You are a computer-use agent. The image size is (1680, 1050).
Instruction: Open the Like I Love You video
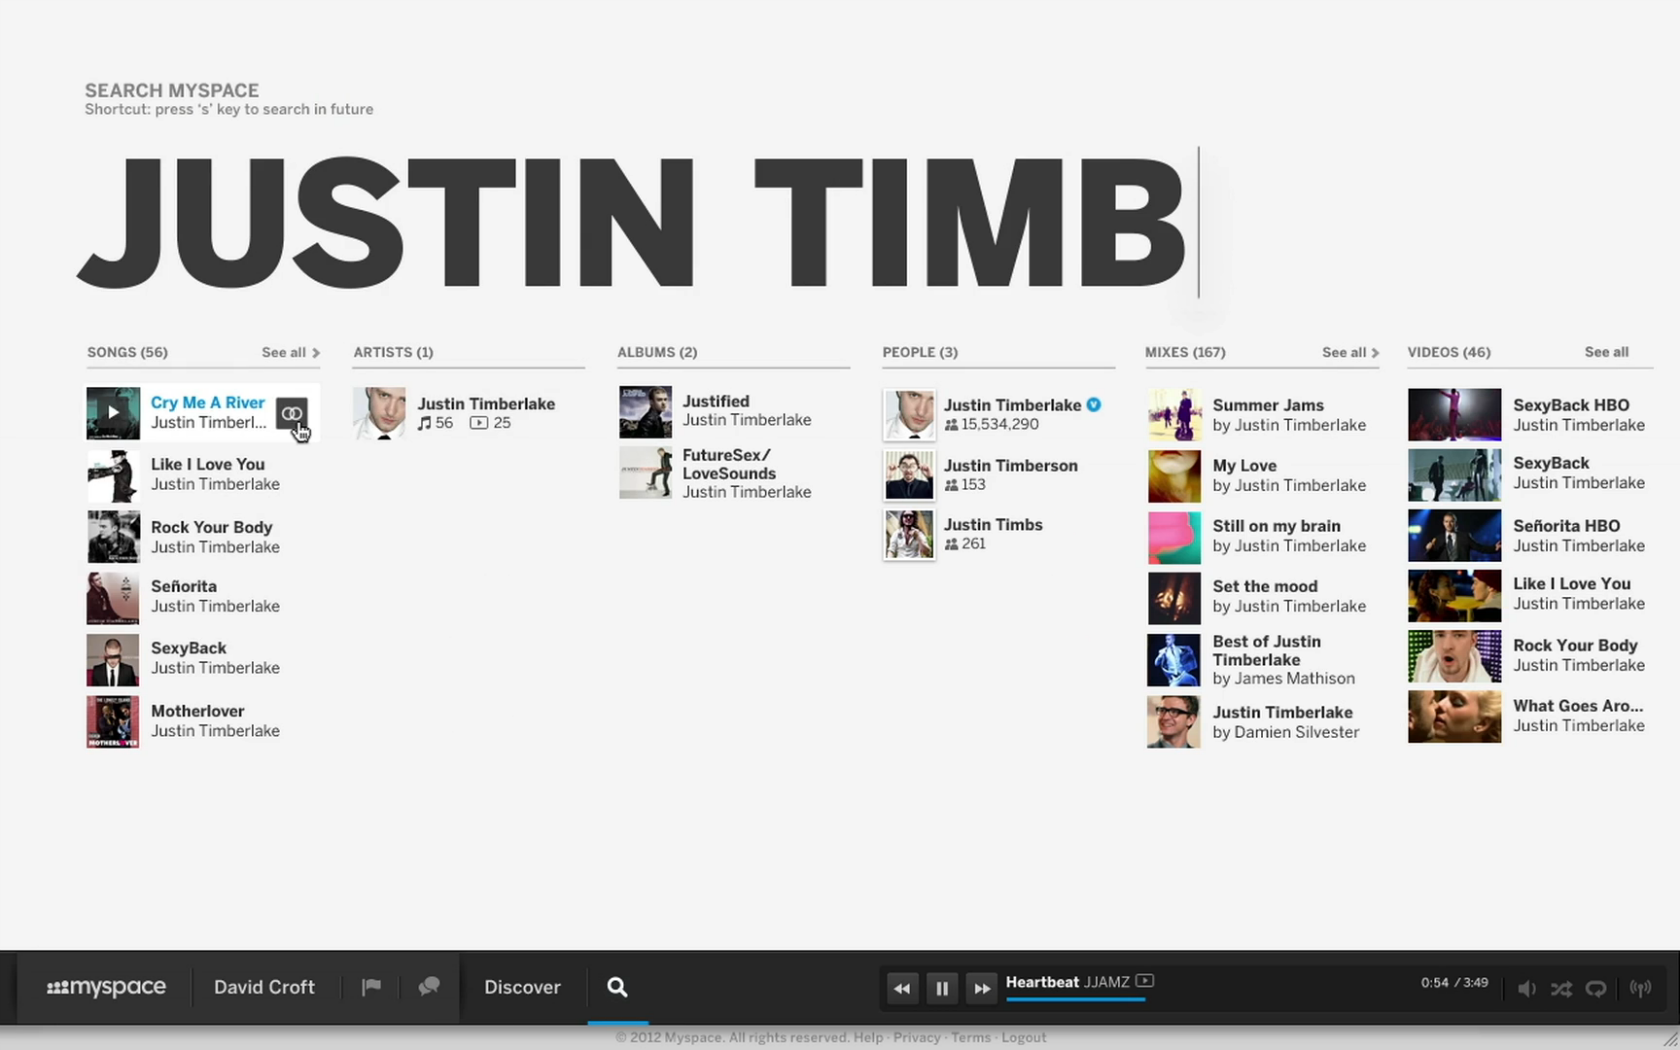(1572, 583)
